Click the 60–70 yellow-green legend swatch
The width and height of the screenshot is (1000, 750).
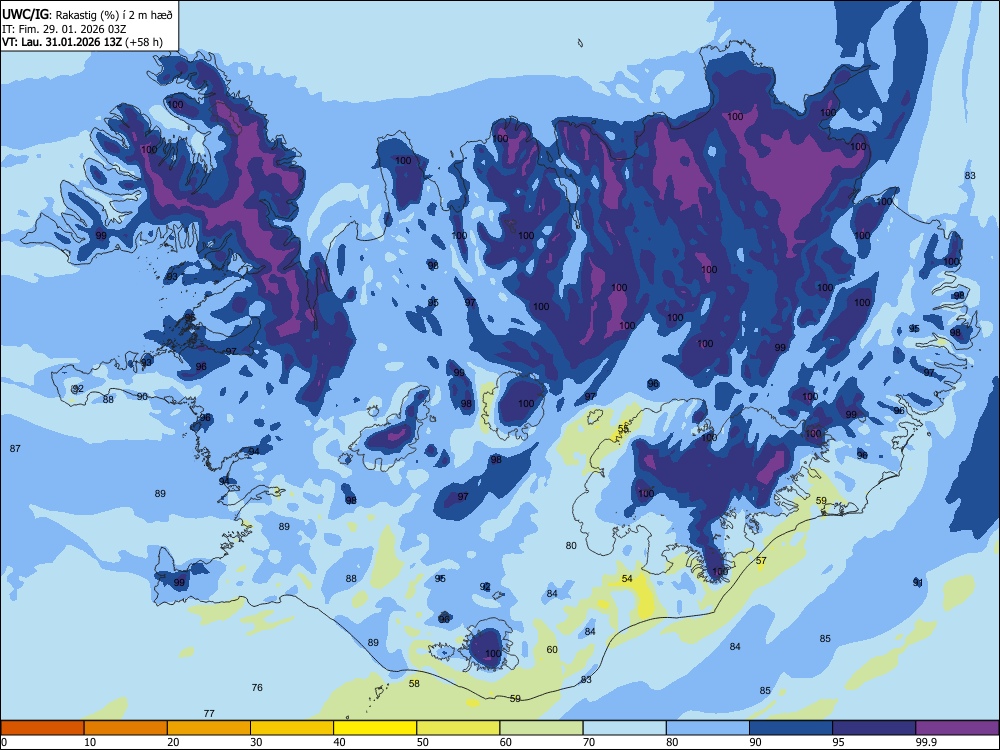(541, 728)
